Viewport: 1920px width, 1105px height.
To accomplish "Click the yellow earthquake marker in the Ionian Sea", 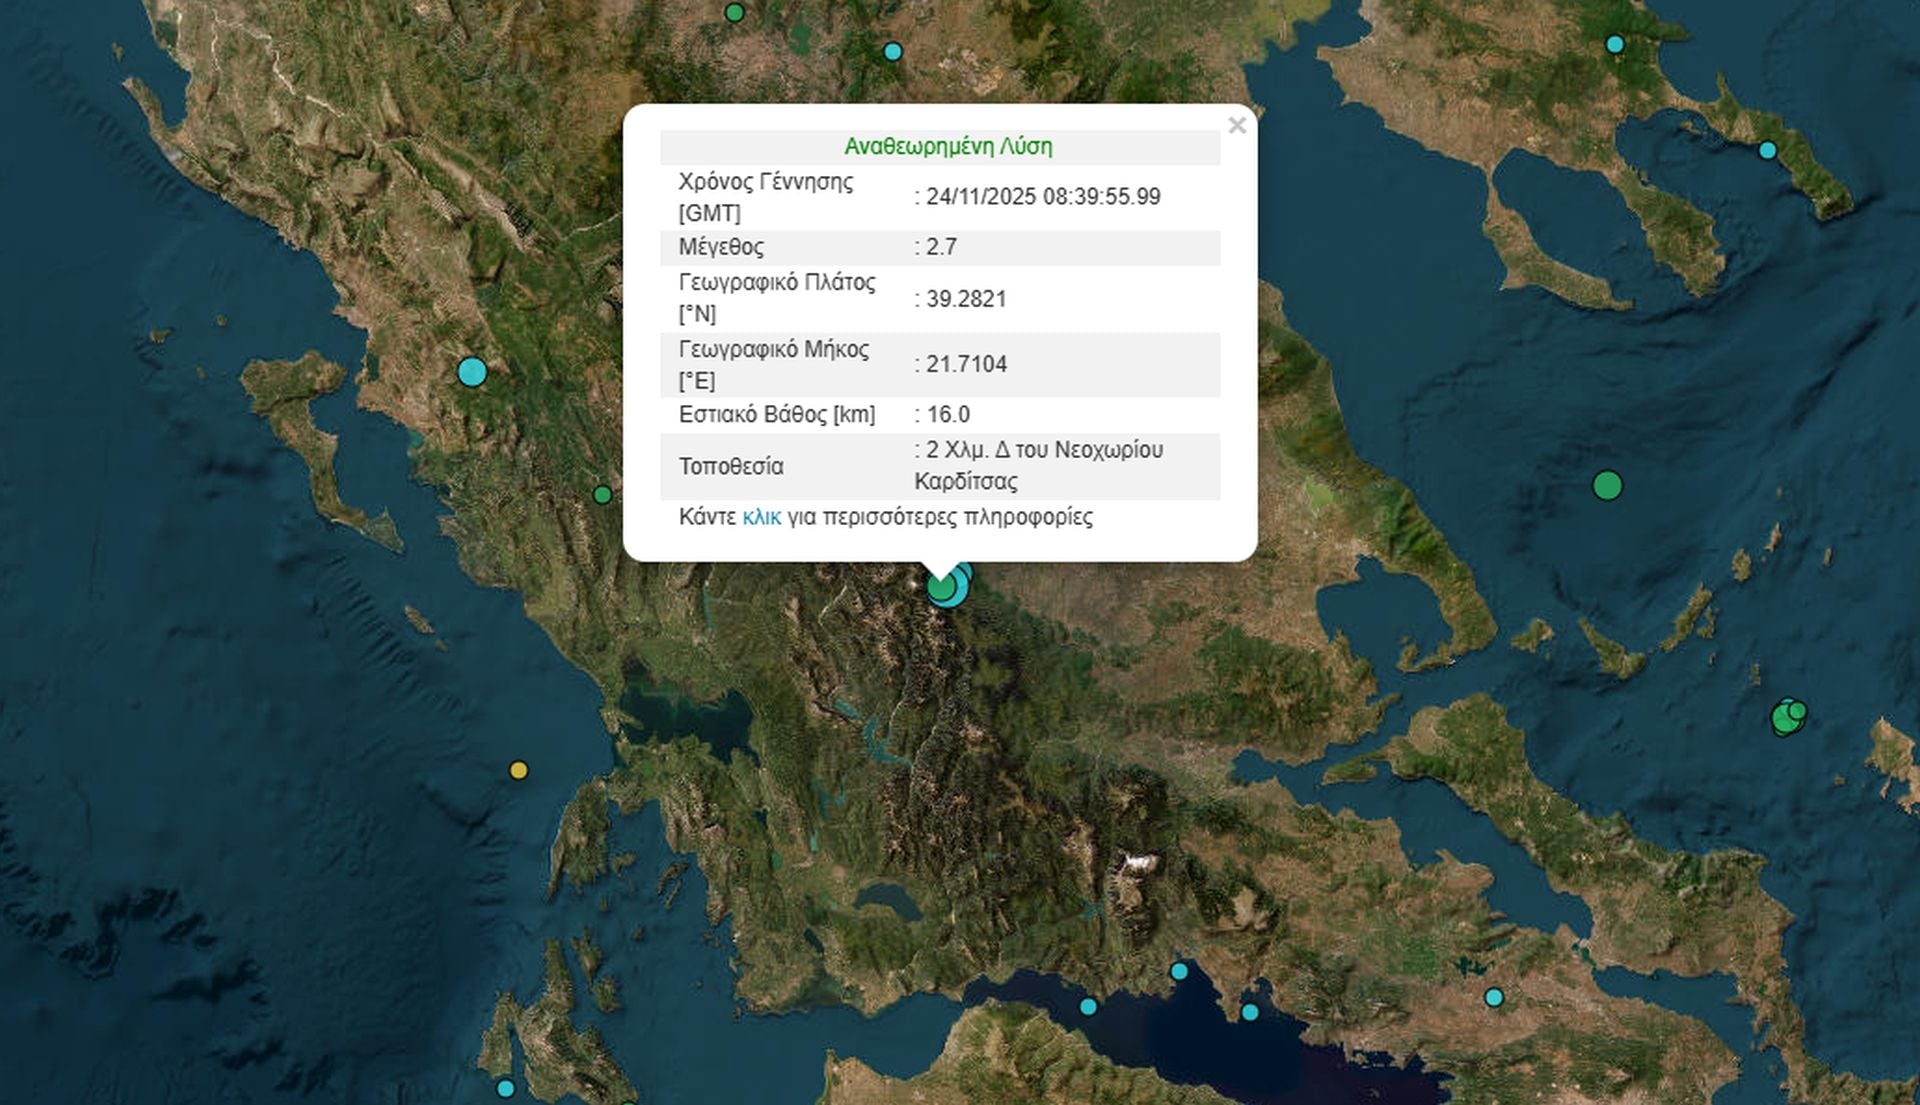I will pyautogui.click(x=518, y=770).
